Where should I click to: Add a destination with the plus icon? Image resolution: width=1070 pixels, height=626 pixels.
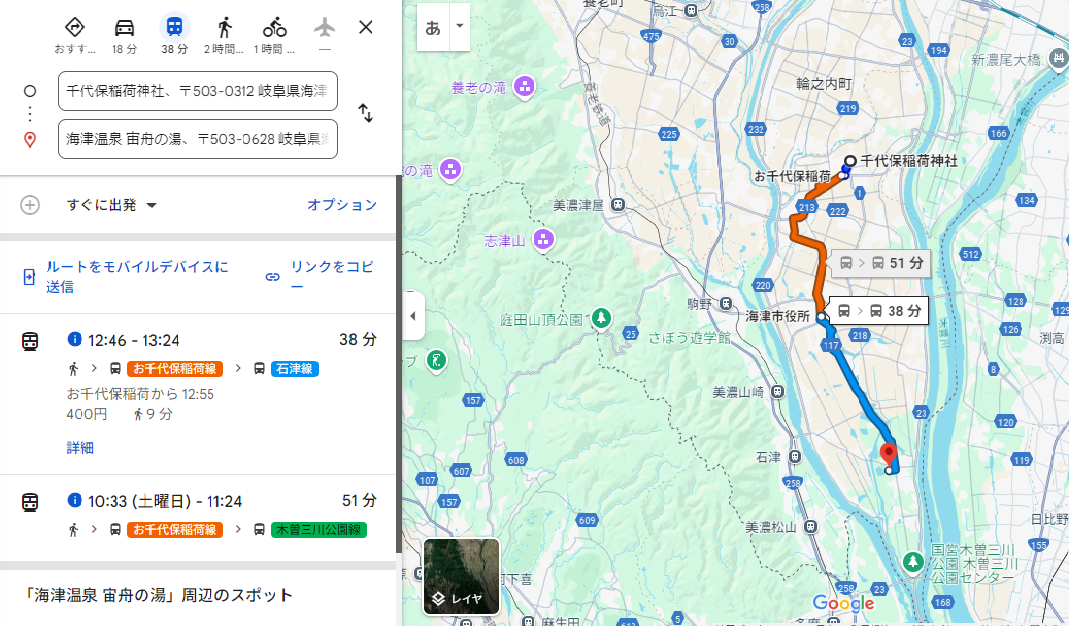pyautogui.click(x=30, y=205)
